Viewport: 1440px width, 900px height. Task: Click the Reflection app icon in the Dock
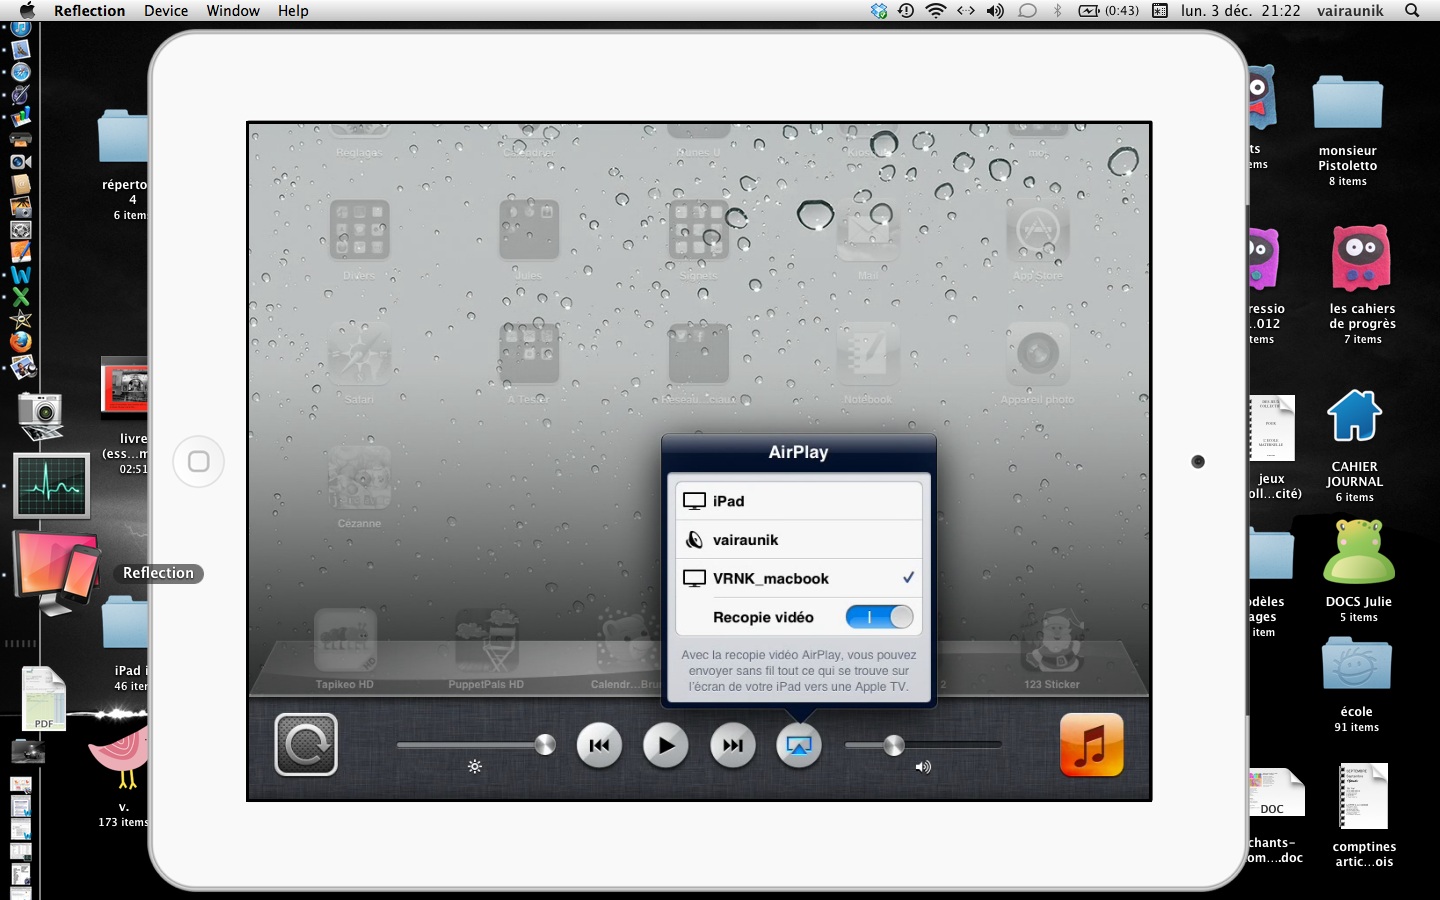[x=56, y=573]
